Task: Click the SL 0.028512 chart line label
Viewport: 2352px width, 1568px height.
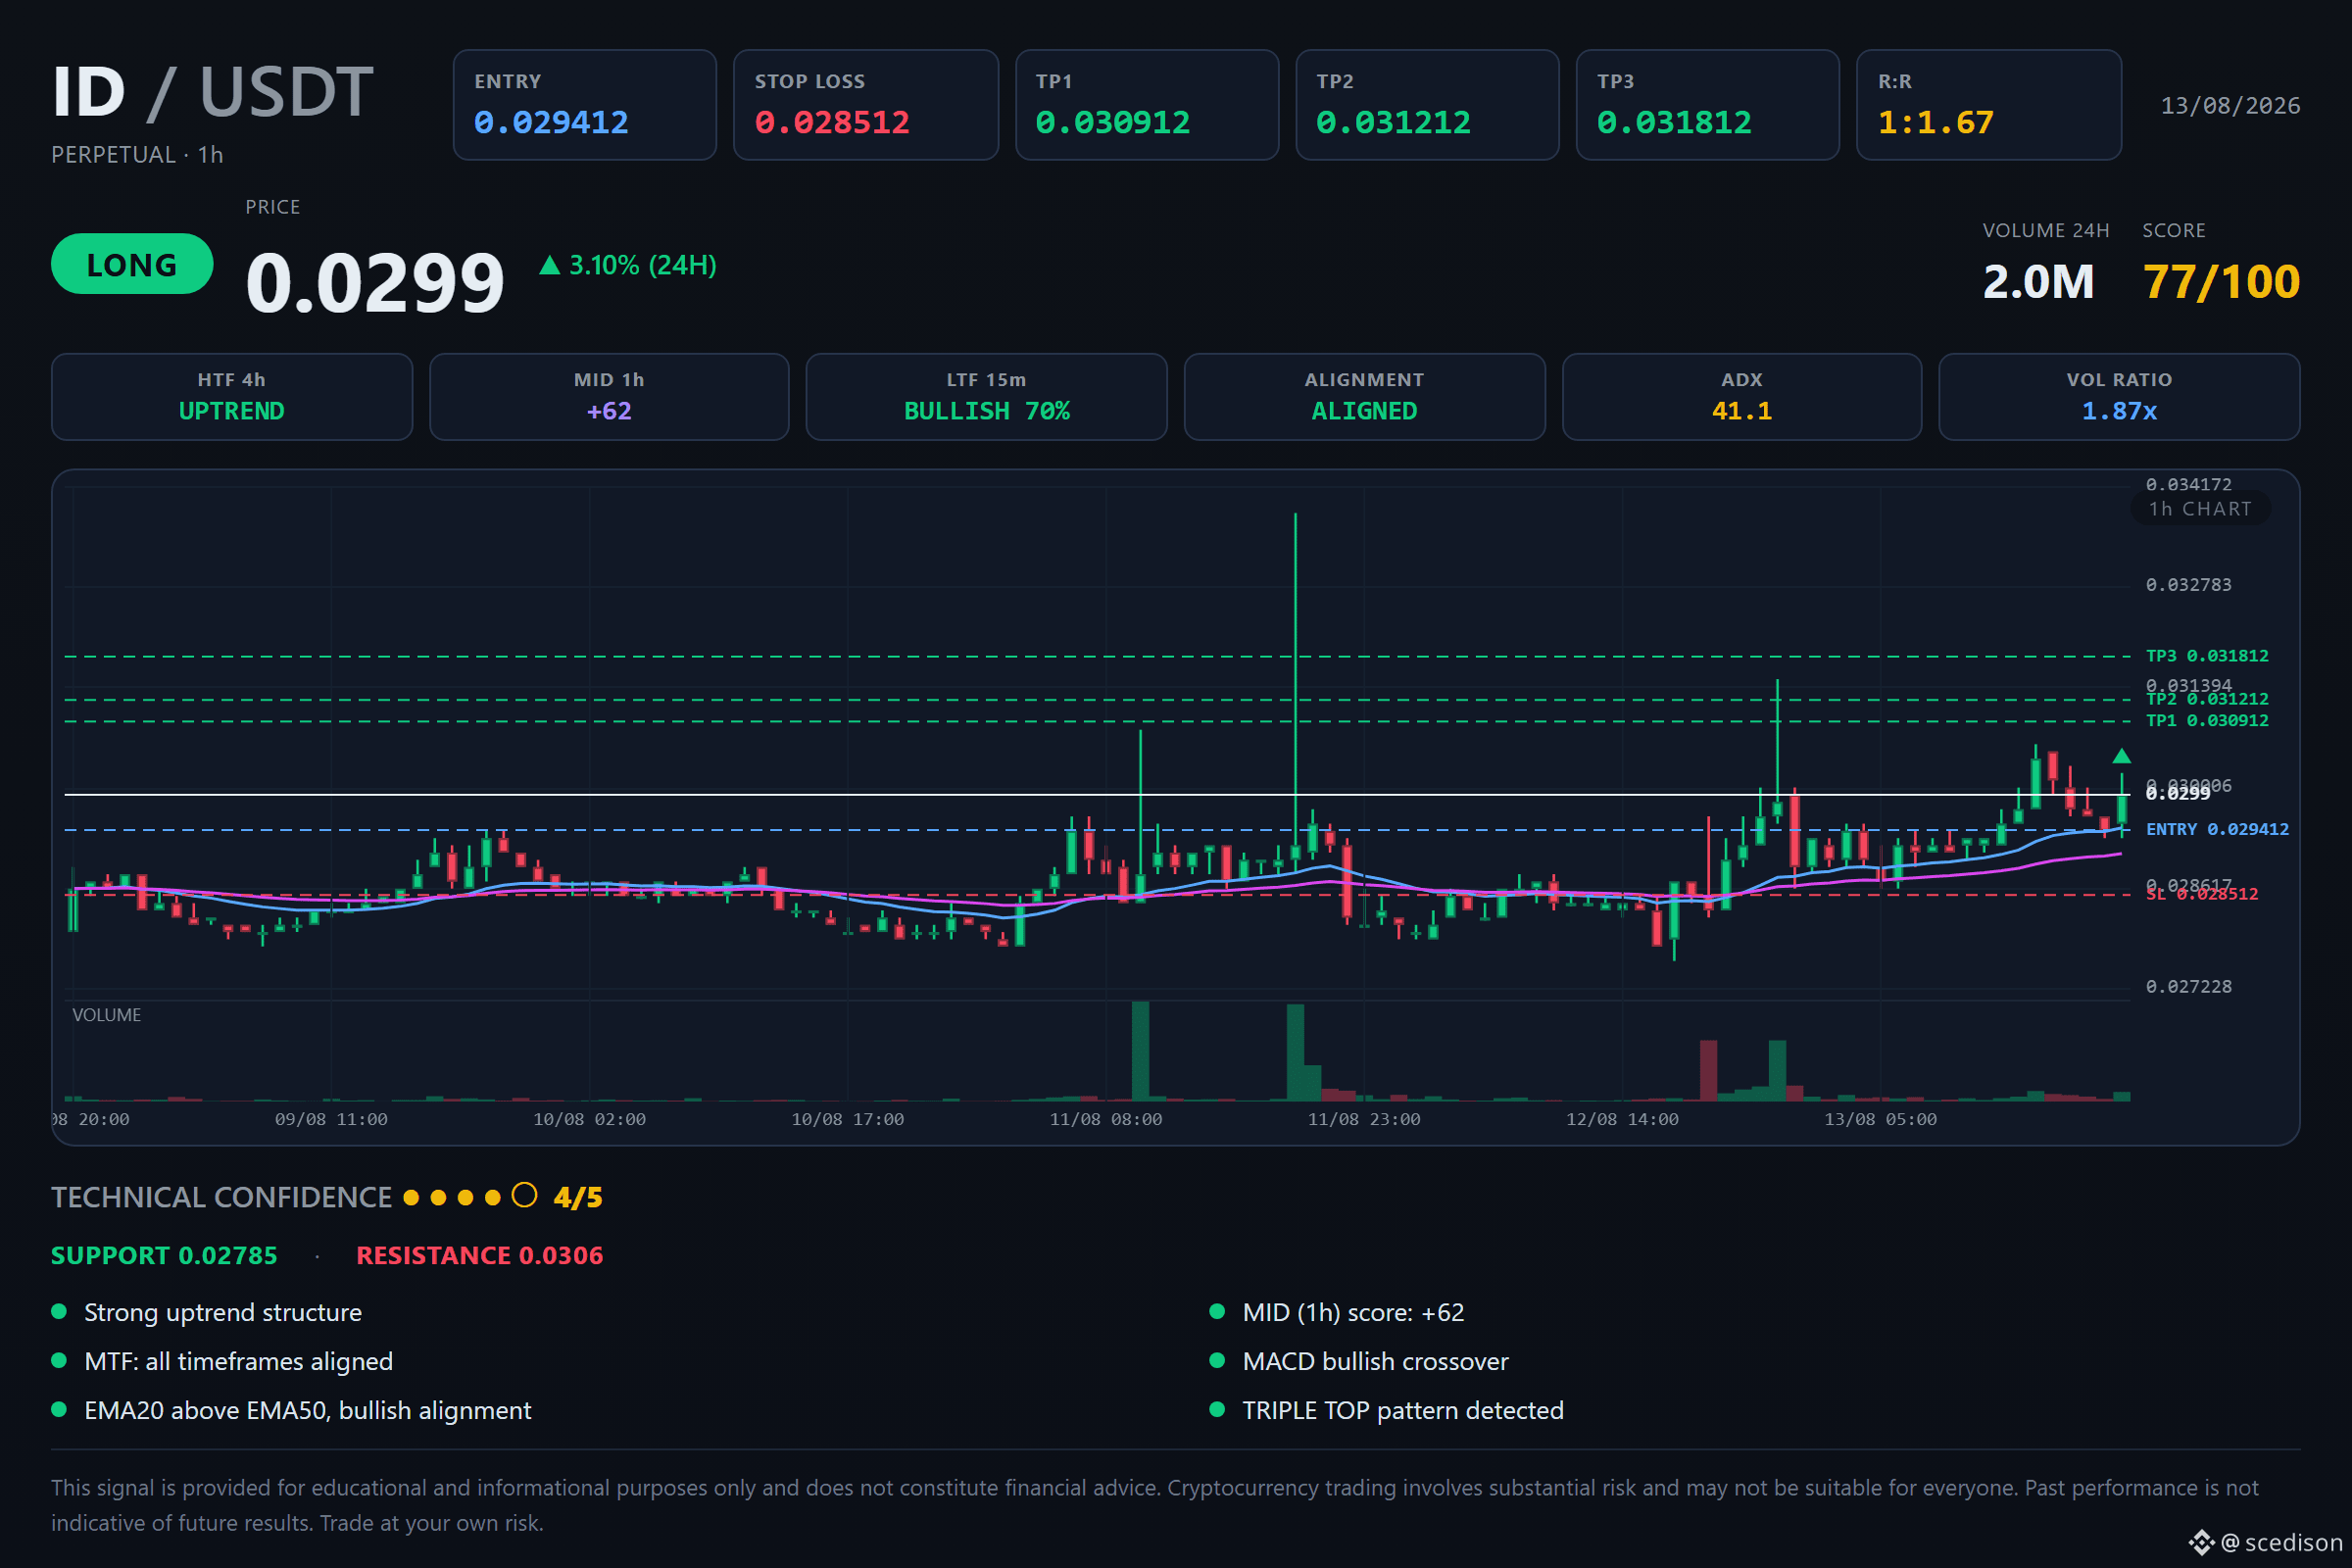Action: [x=2202, y=895]
